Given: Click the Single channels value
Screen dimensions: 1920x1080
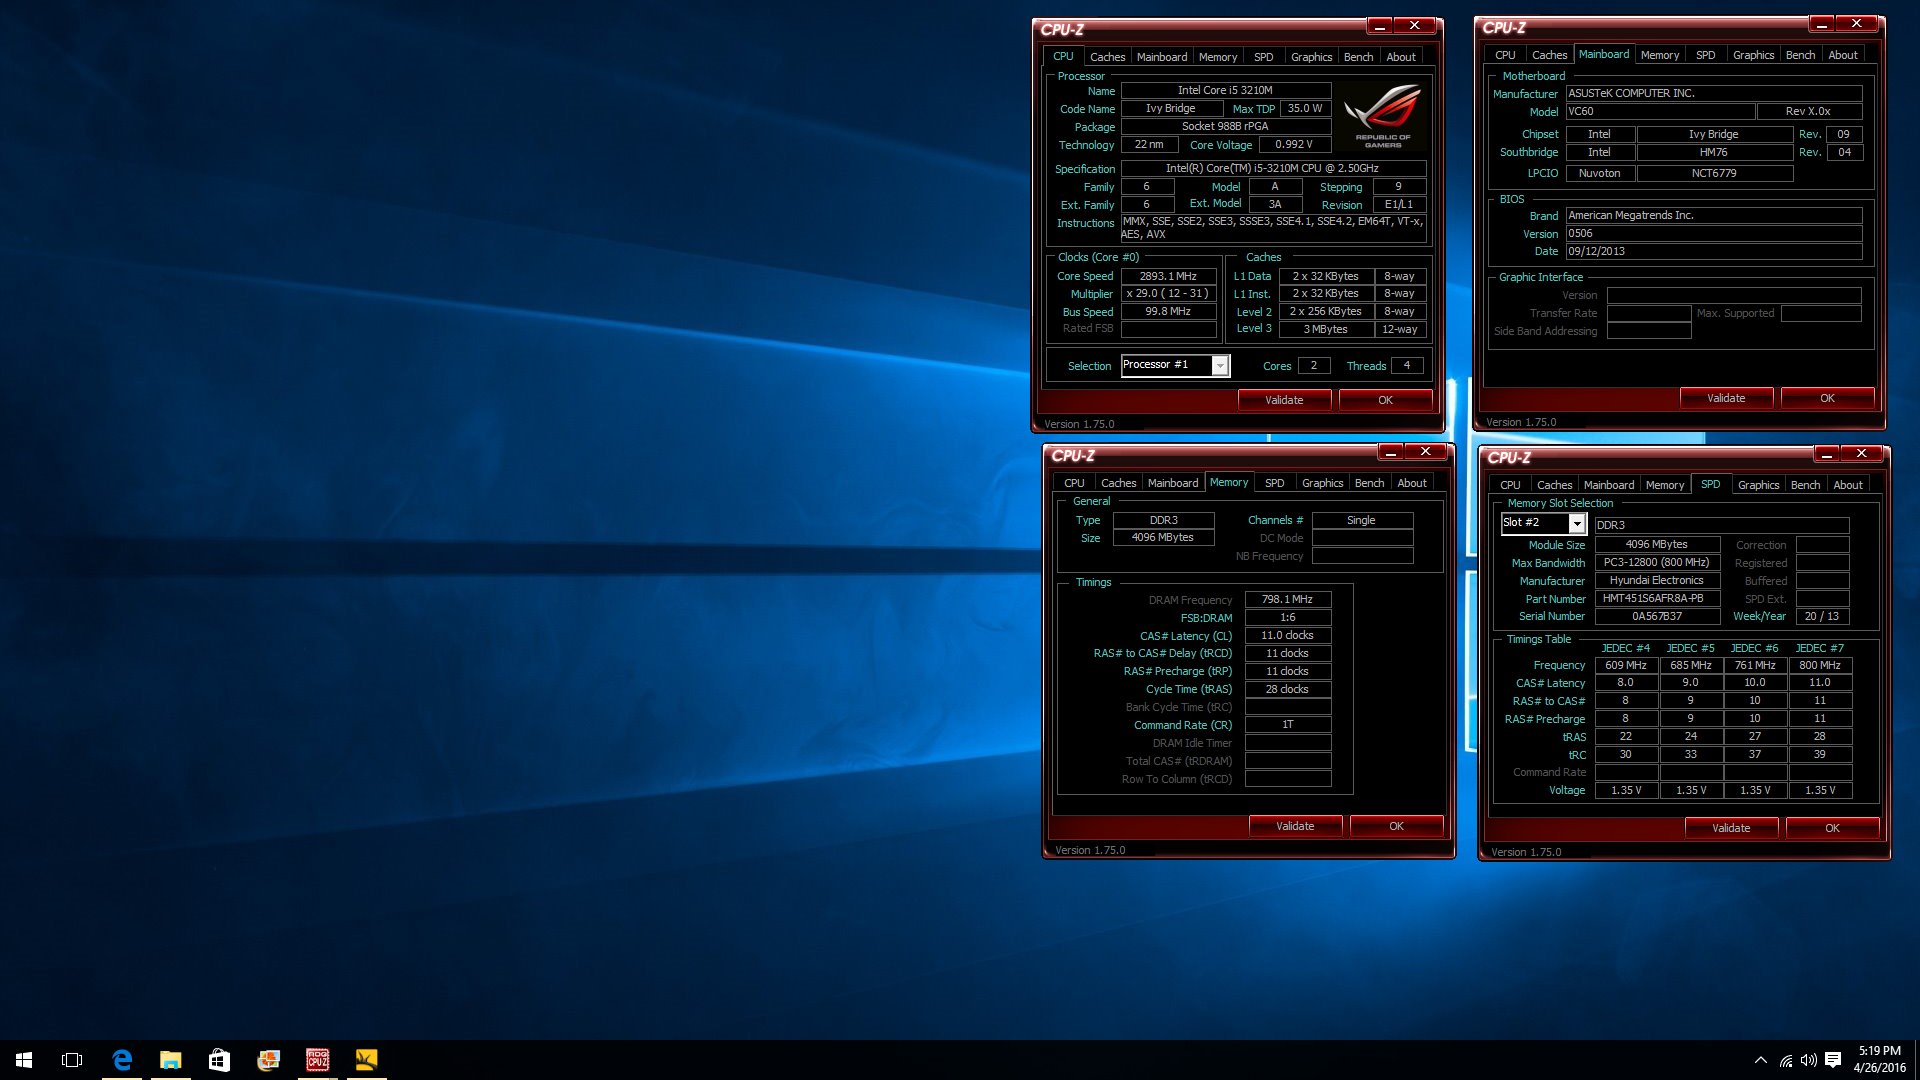Looking at the screenshot, I should click(1362, 520).
